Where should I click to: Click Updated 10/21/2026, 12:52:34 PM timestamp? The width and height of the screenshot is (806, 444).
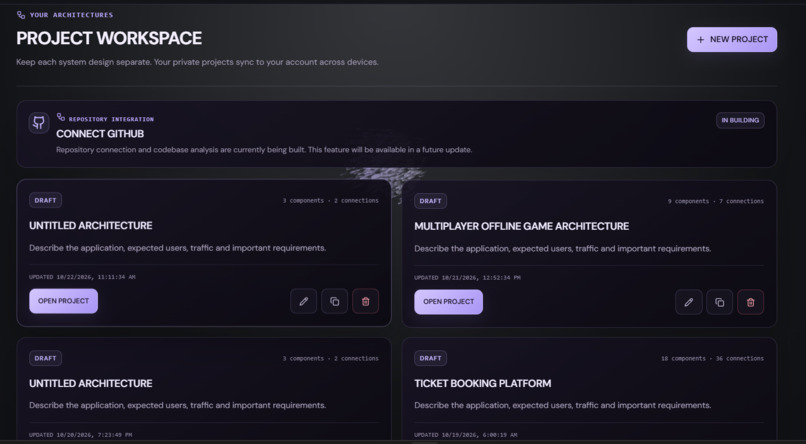(467, 278)
